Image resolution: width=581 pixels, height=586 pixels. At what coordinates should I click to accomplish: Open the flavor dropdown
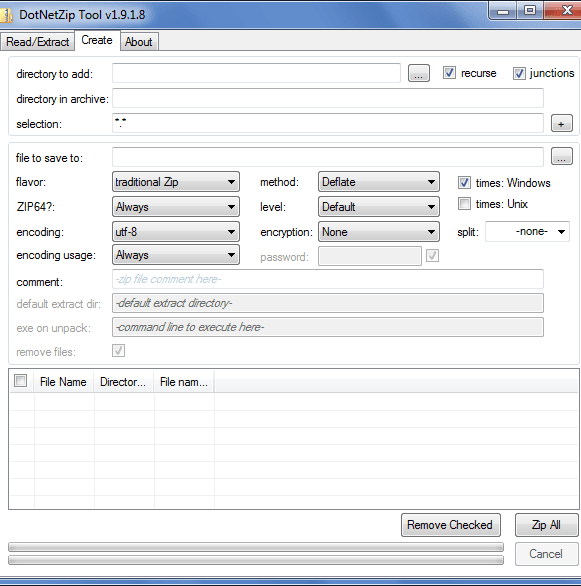tap(176, 182)
